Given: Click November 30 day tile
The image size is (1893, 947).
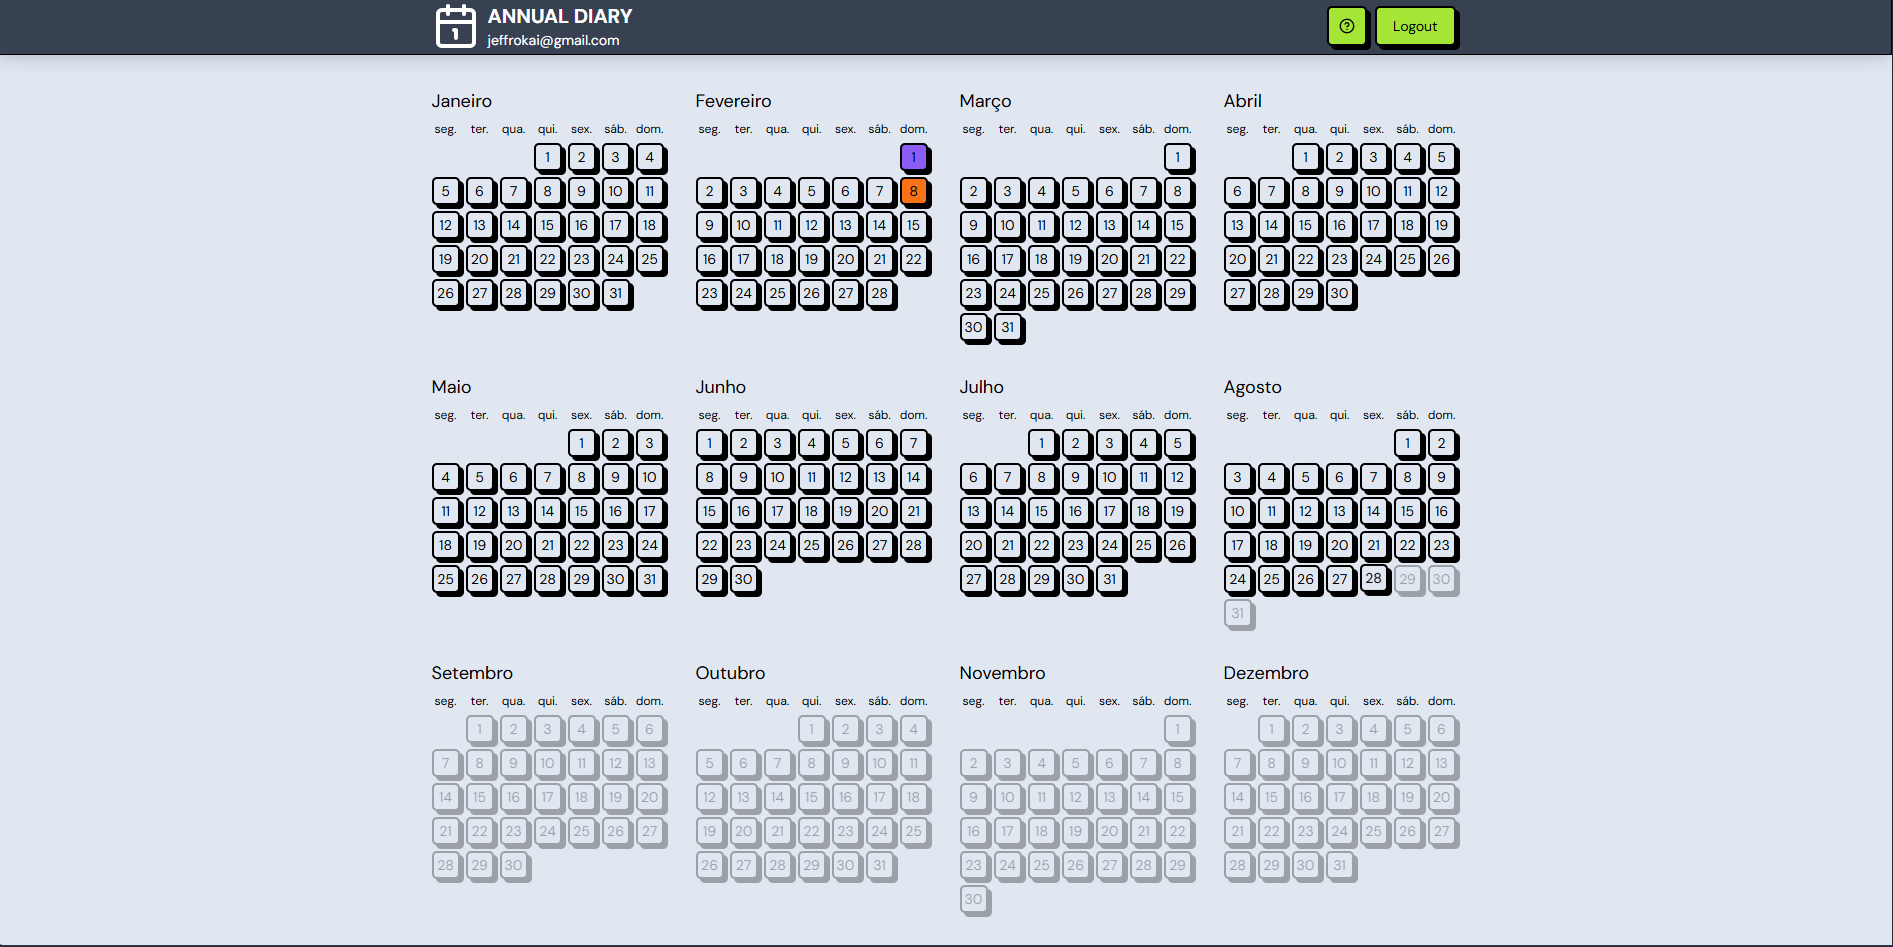Looking at the screenshot, I should (x=973, y=899).
